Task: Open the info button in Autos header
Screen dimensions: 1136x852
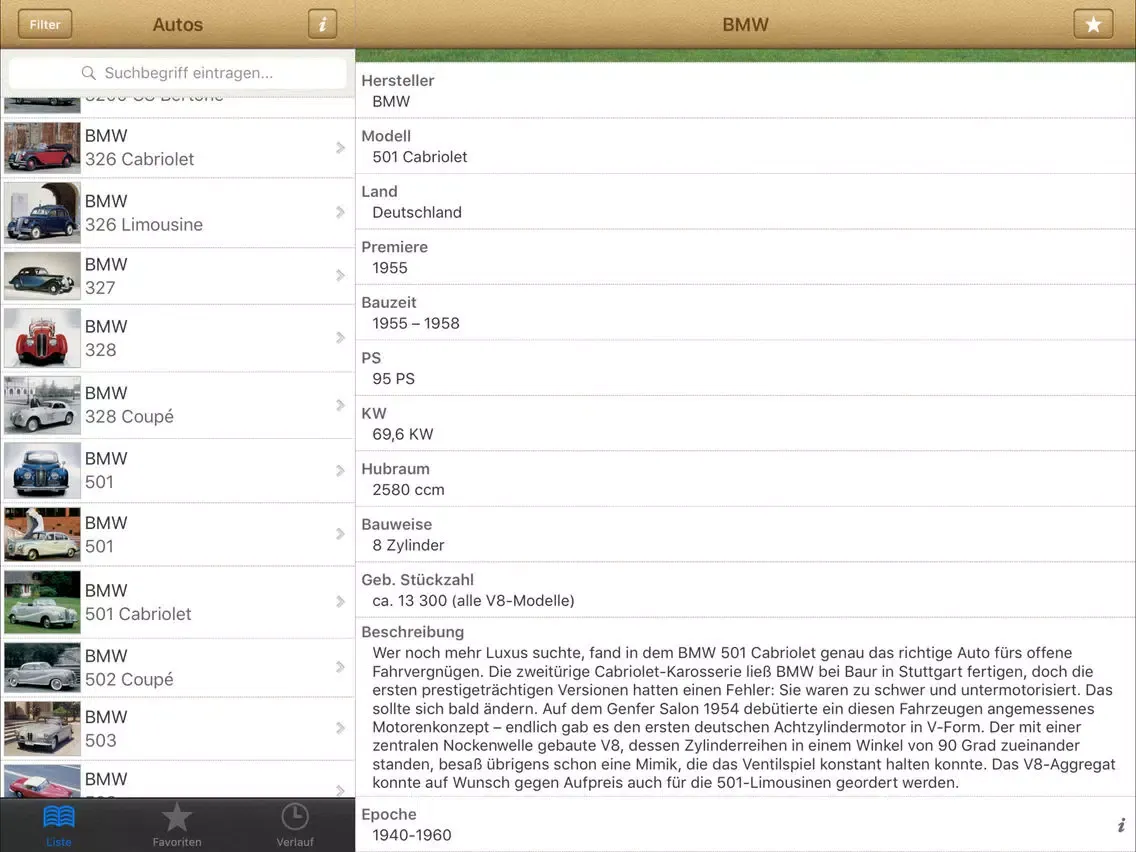Action: click(x=322, y=24)
